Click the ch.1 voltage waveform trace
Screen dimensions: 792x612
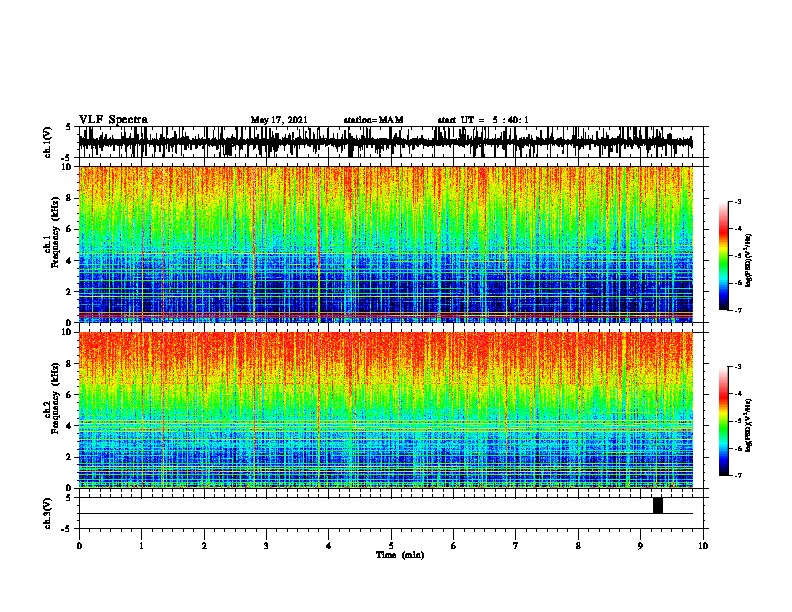pyautogui.click(x=385, y=142)
